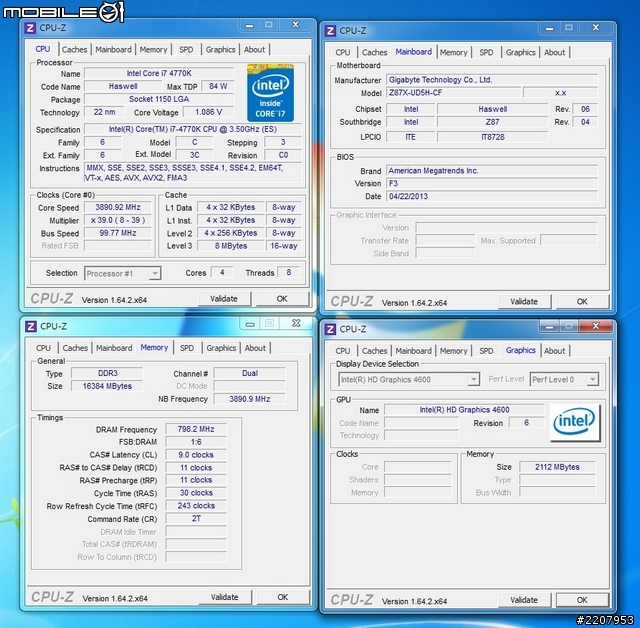Click the CPU-Z icon in Memory window title

click(x=30, y=326)
